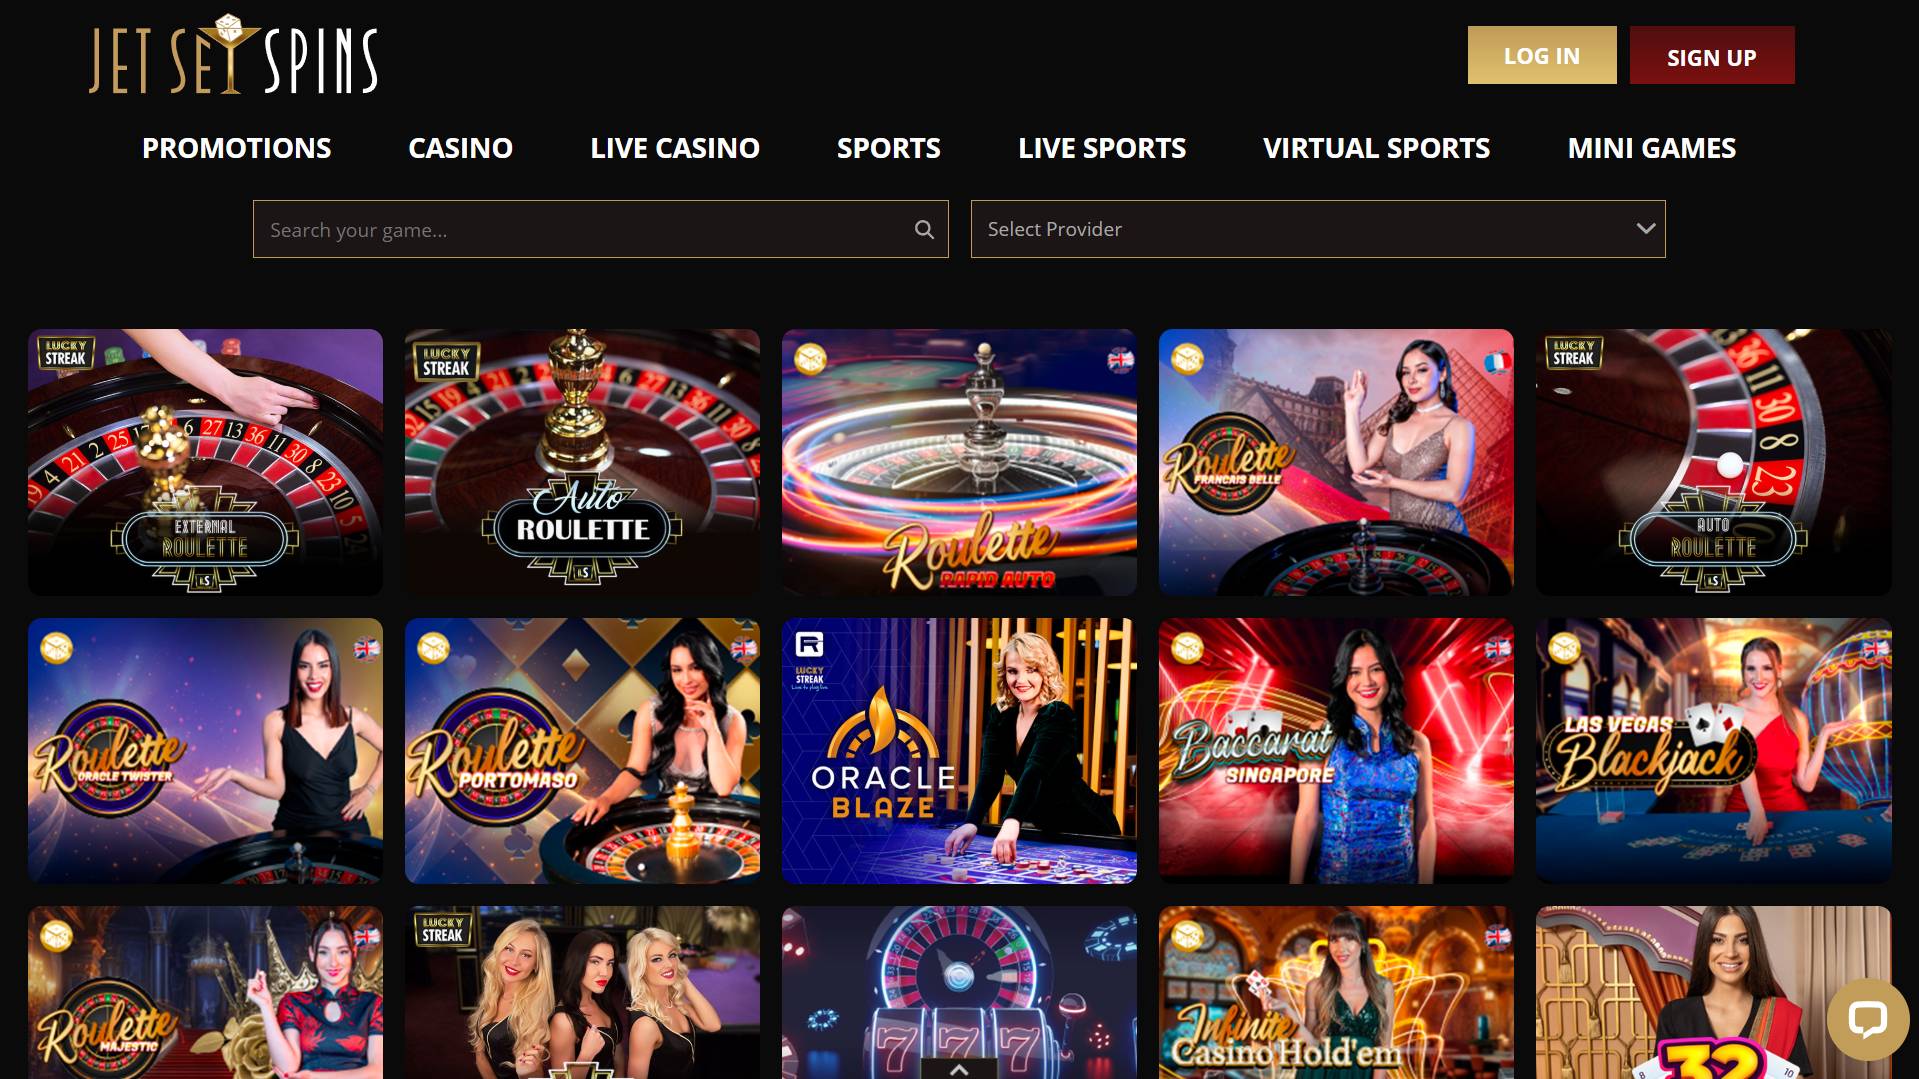Open the Las Vegas Blackjack game thumbnail
Viewport: 1919px width, 1079px height.
click(x=1713, y=750)
